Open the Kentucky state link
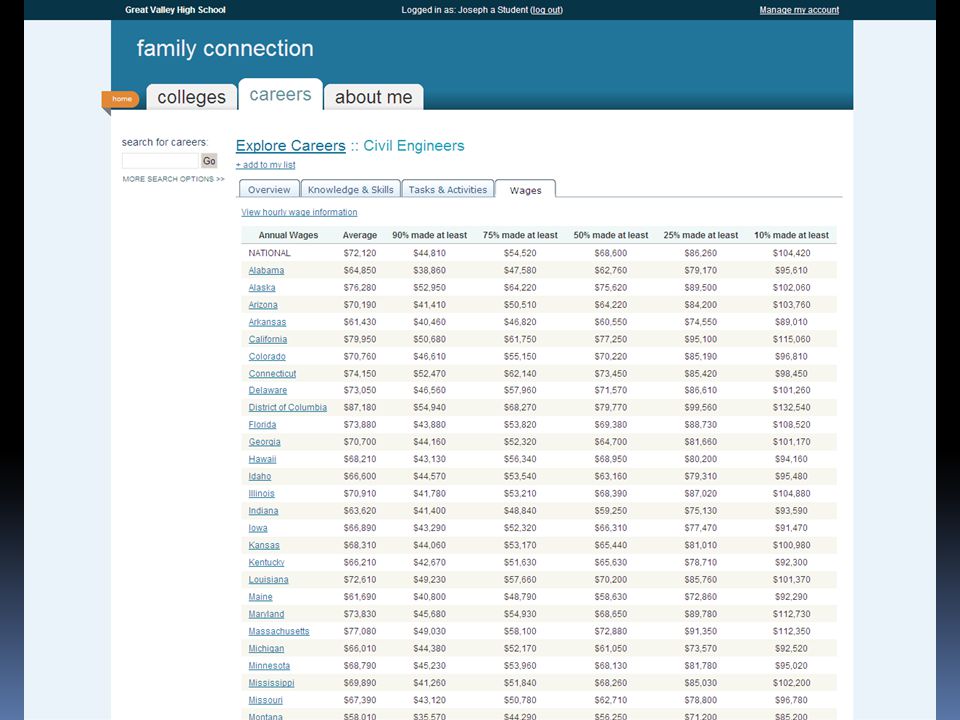The height and width of the screenshot is (720, 960). [x=266, y=562]
